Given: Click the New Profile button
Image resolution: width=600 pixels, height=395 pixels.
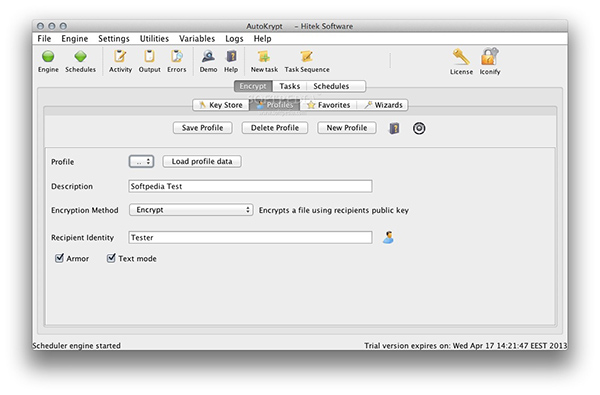Looking at the screenshot, I should 347,128.
